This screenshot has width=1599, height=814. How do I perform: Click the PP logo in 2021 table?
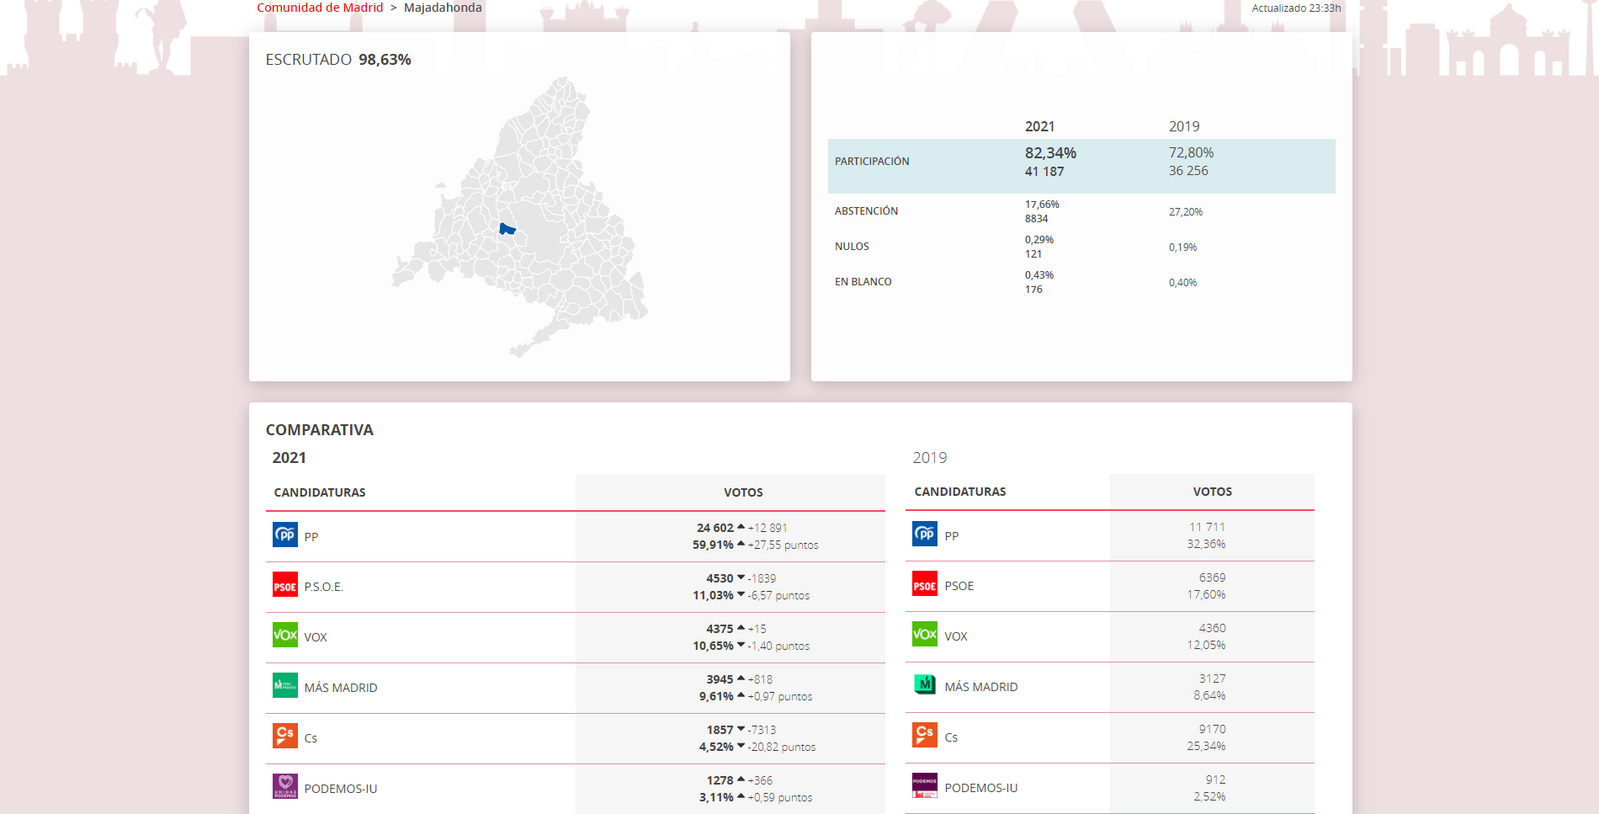(x=285, y=535)
